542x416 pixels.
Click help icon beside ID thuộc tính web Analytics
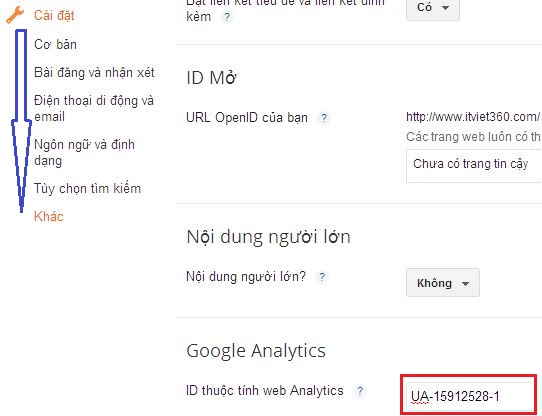[360, 391]
